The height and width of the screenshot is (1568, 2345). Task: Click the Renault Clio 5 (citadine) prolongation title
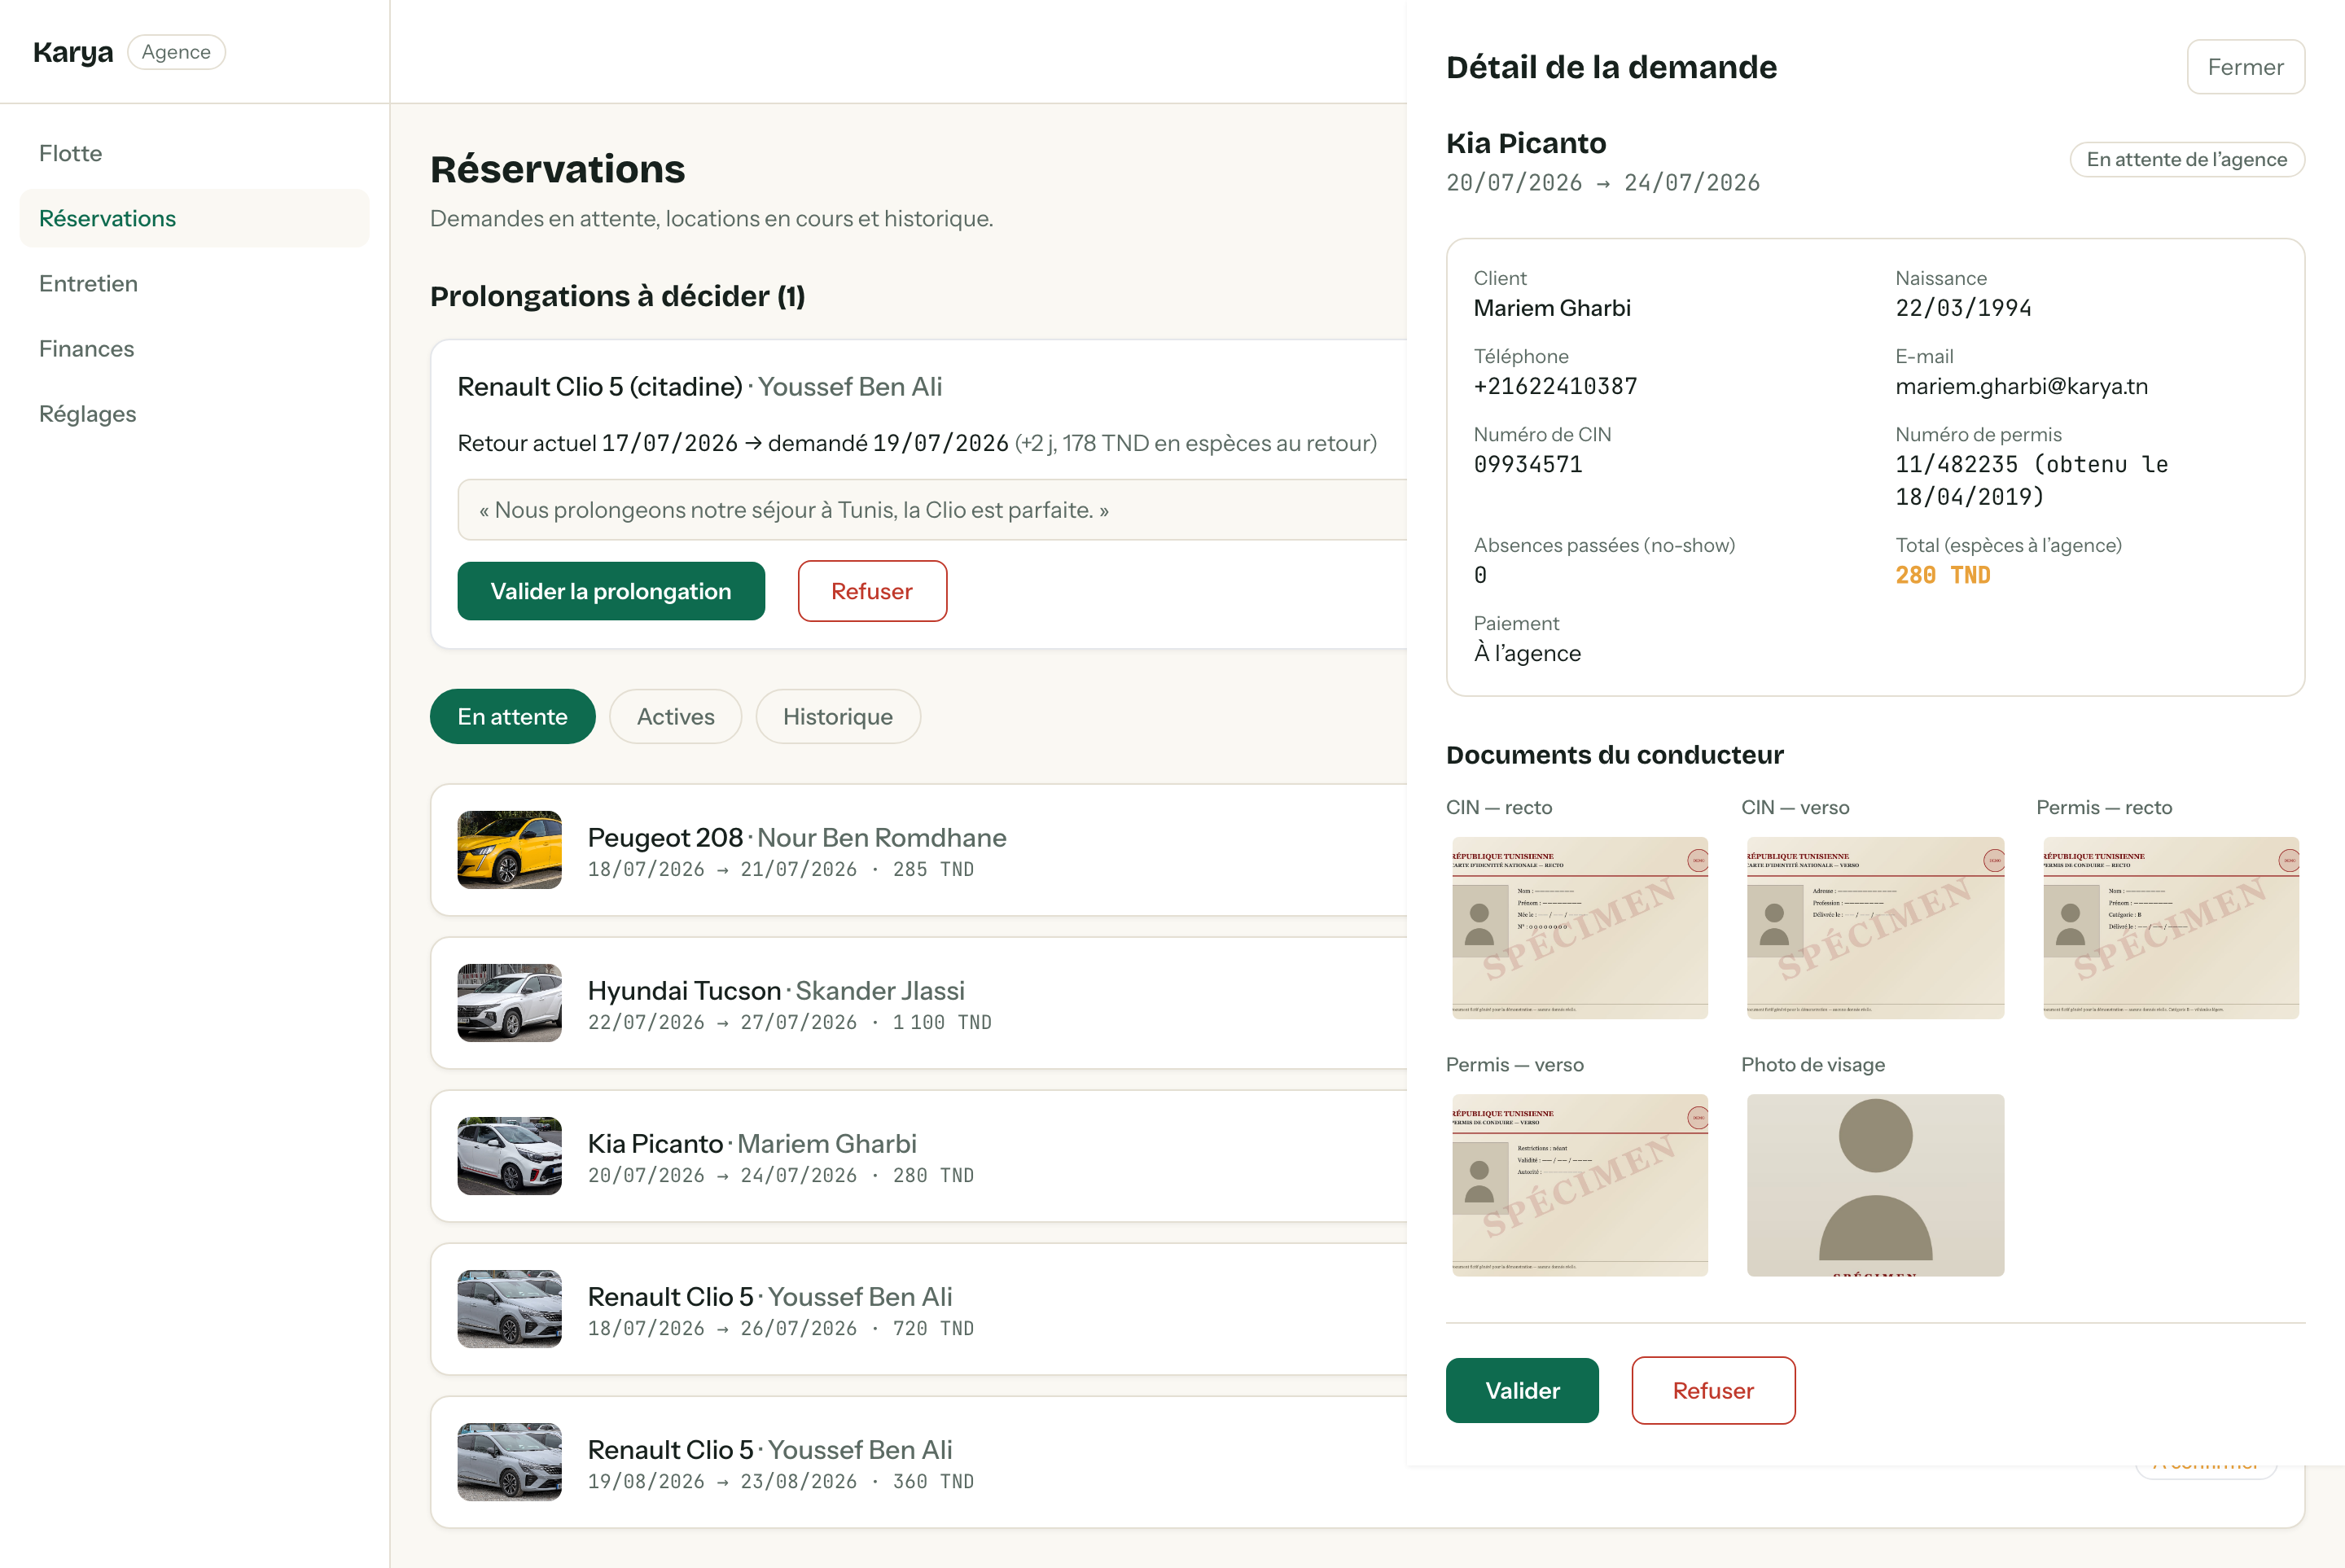tap(600, 386)
